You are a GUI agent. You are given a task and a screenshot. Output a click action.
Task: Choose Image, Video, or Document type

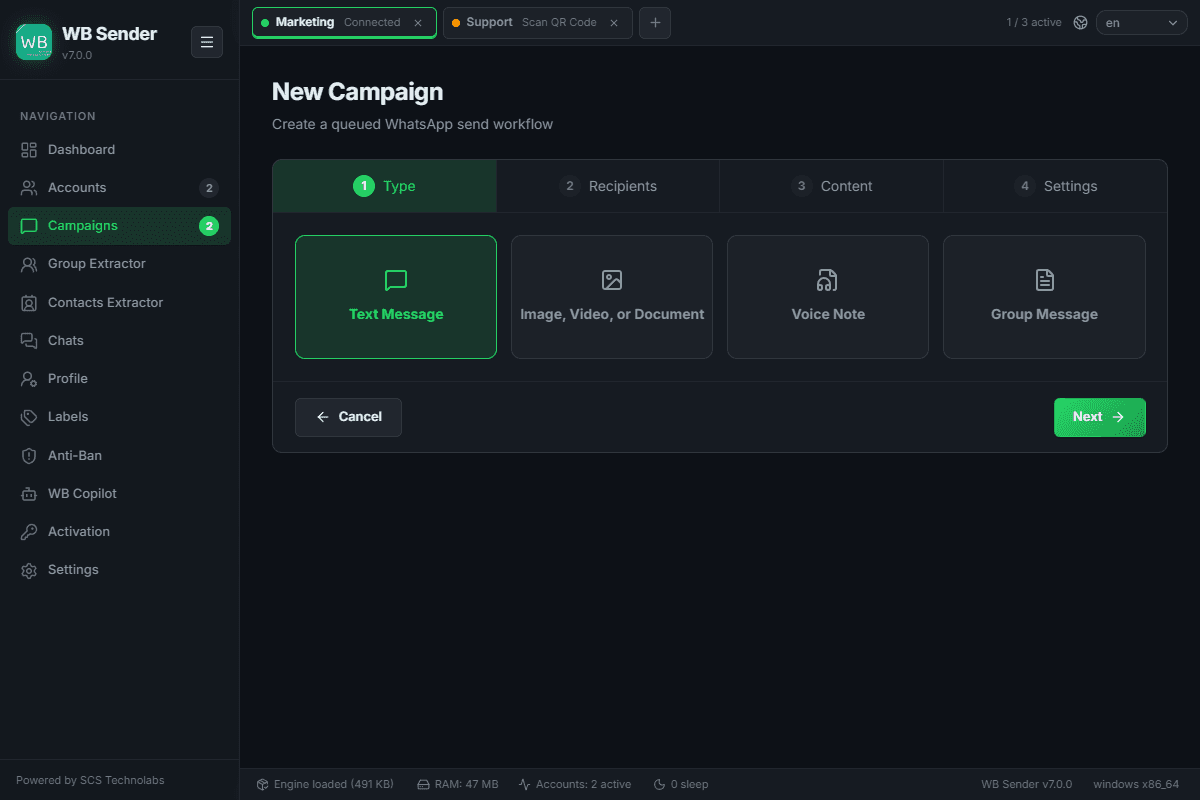tap(612, 297)
